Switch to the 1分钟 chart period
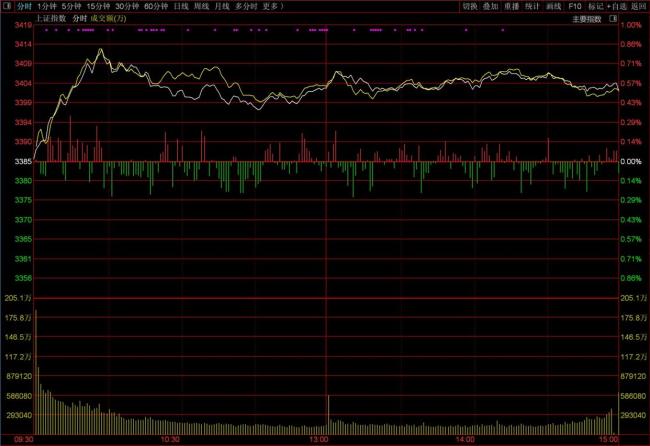This screenshot has height=446, width=650. pyautogui.click(x=46, y=6)
